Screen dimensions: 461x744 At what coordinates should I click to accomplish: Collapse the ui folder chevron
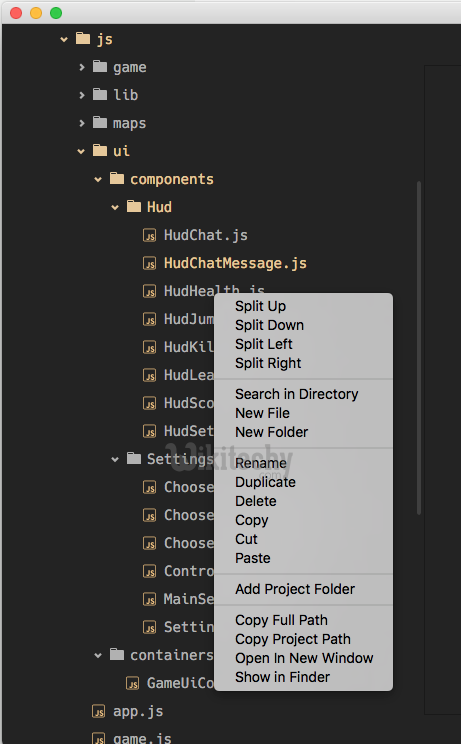pyautogui.click(x=81, y=151)
